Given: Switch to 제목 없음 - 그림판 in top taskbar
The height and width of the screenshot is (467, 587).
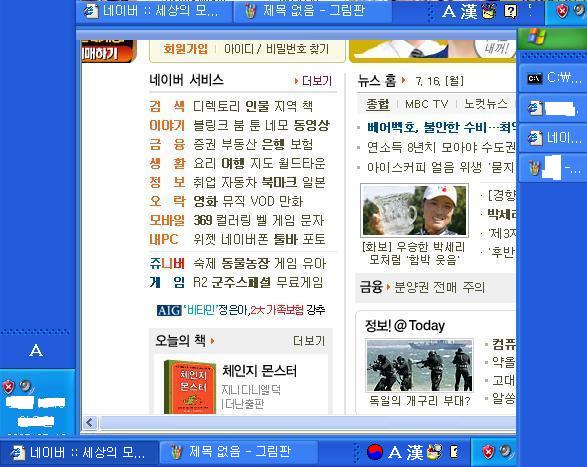Looking at the screenshot, I should point(313,11).
